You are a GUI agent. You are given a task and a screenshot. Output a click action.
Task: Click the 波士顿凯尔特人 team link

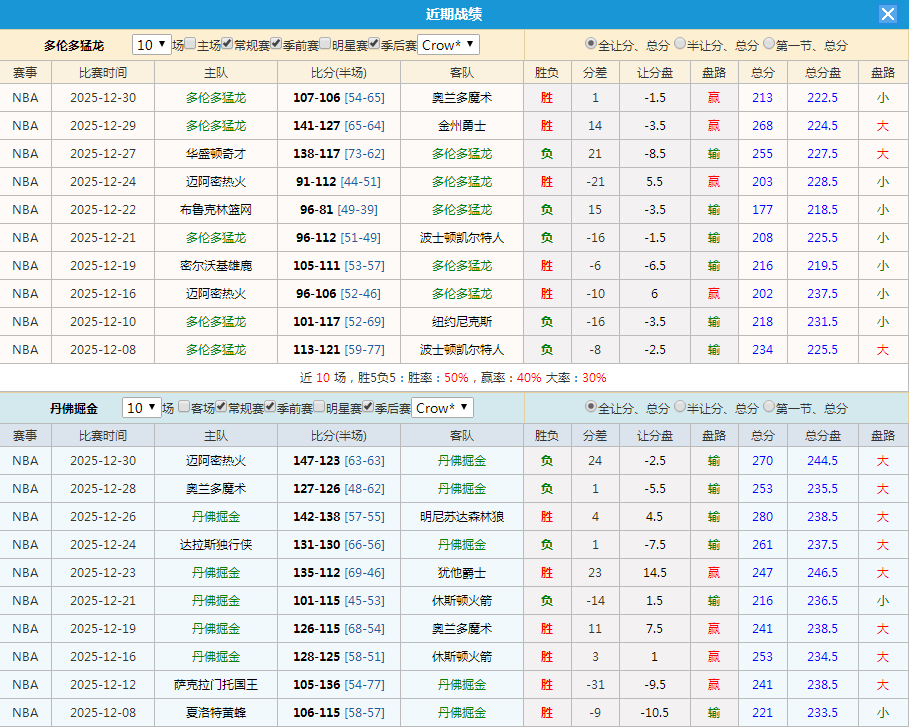tap(460, 237)
